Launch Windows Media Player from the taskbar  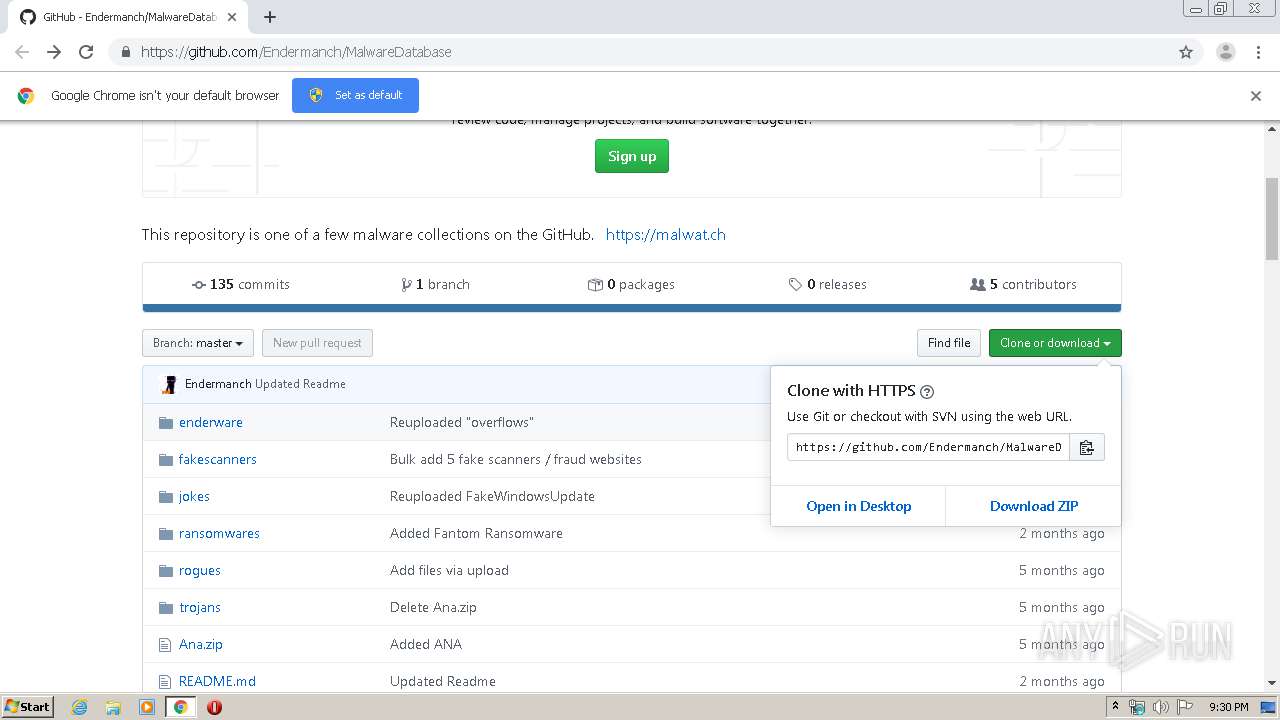[147, 707]
